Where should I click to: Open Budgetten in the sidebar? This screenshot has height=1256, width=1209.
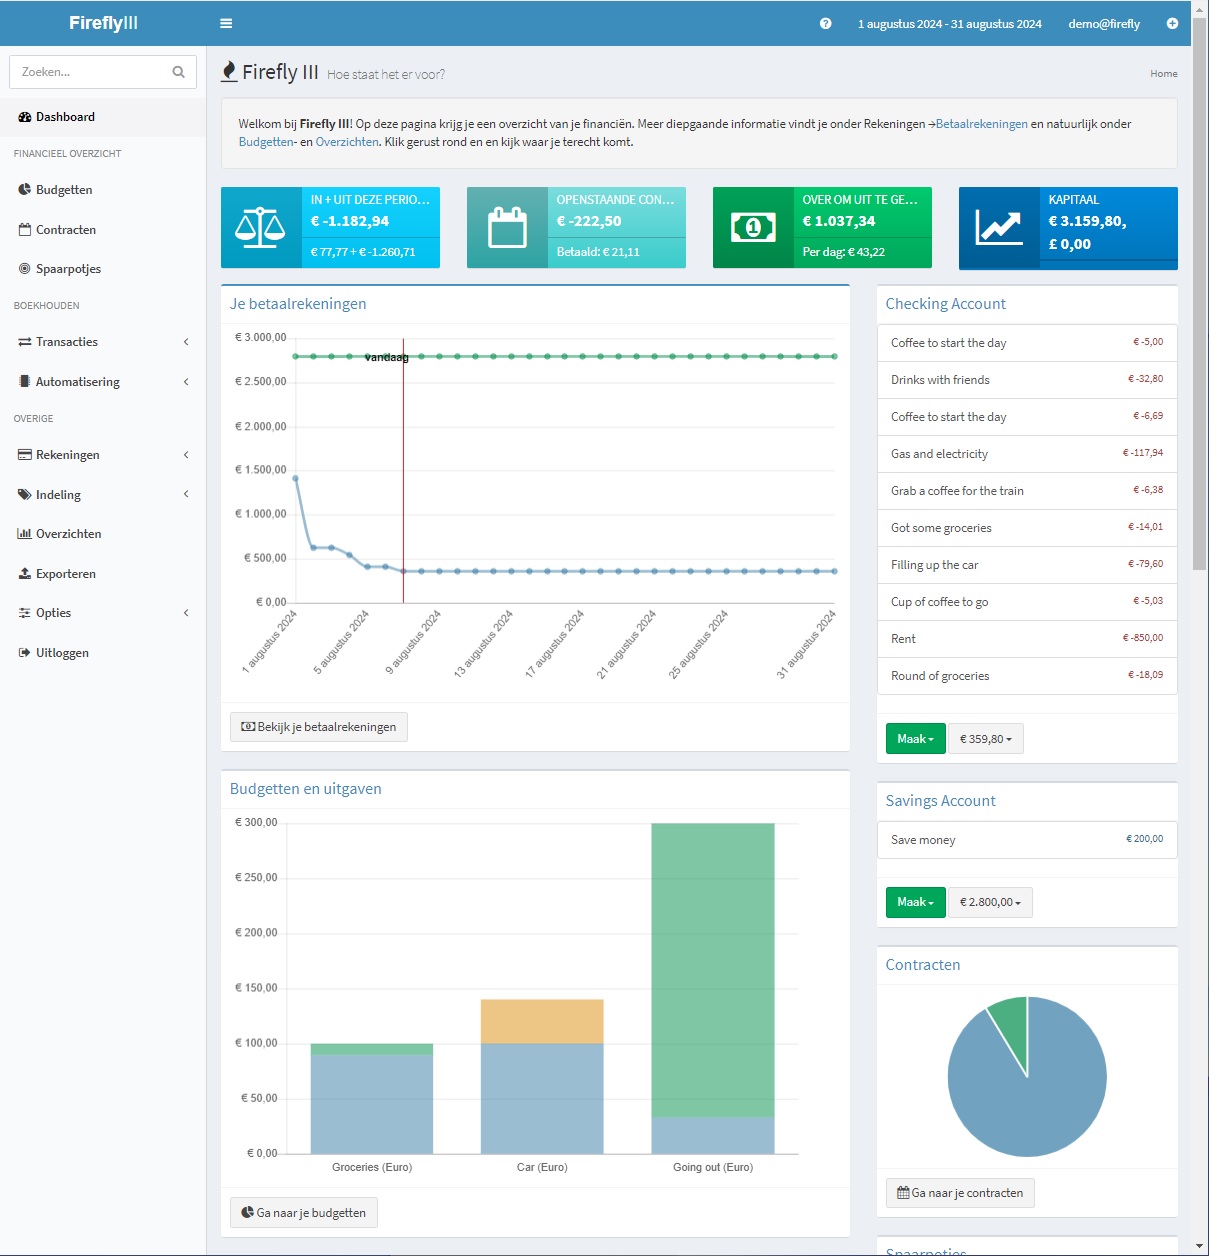coord(64,190)
